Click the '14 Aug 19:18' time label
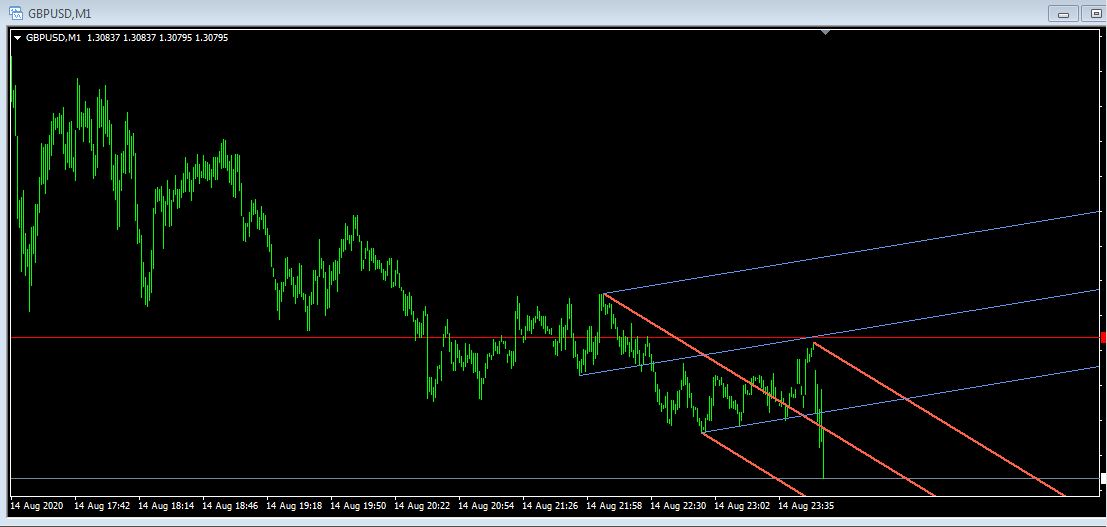 coord(294,506)
